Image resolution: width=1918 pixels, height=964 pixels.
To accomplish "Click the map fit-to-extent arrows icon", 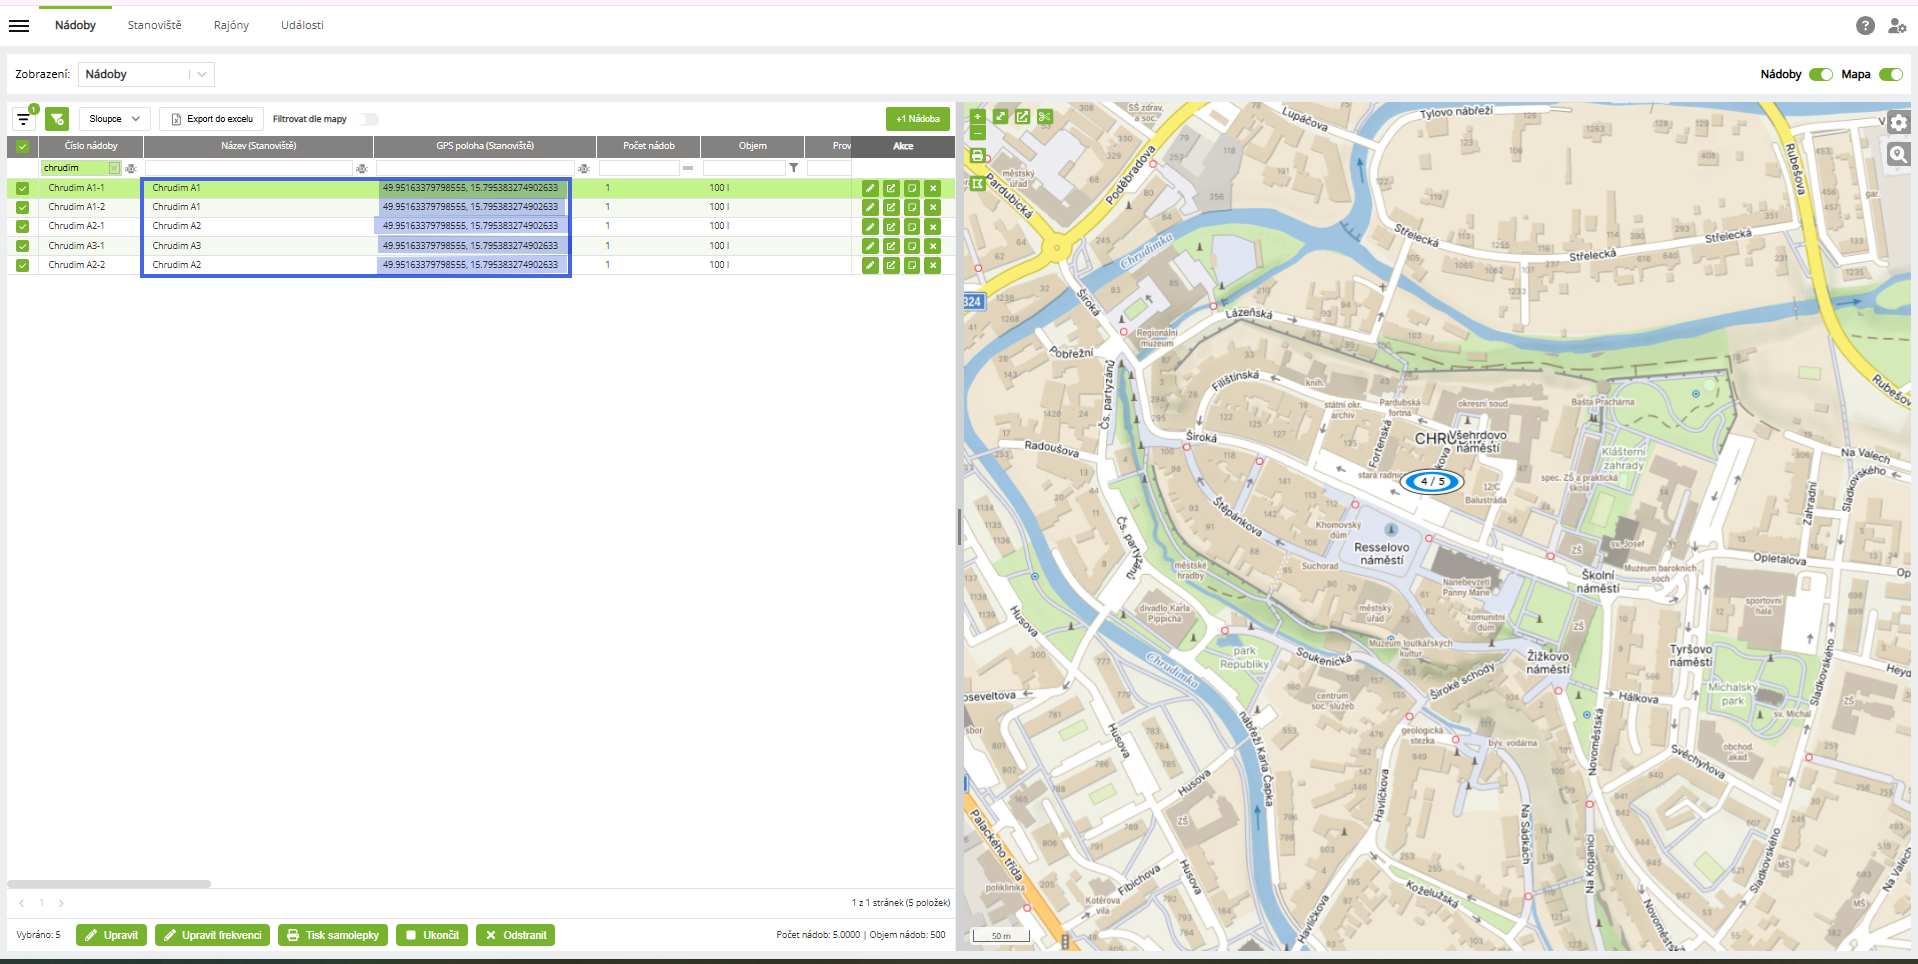I will 1000,117.
